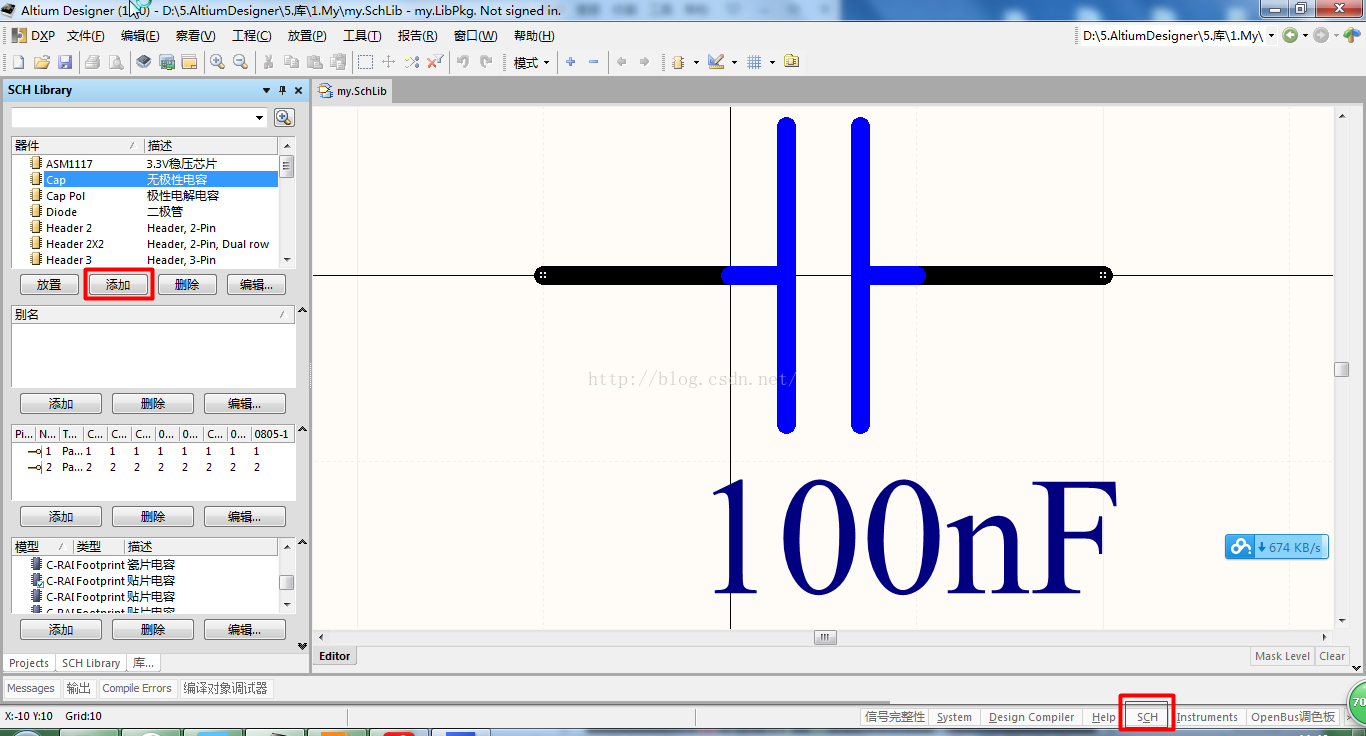Open the component filter combo box dropdown
Screen dimensions: 1366x736
(261, 118)
